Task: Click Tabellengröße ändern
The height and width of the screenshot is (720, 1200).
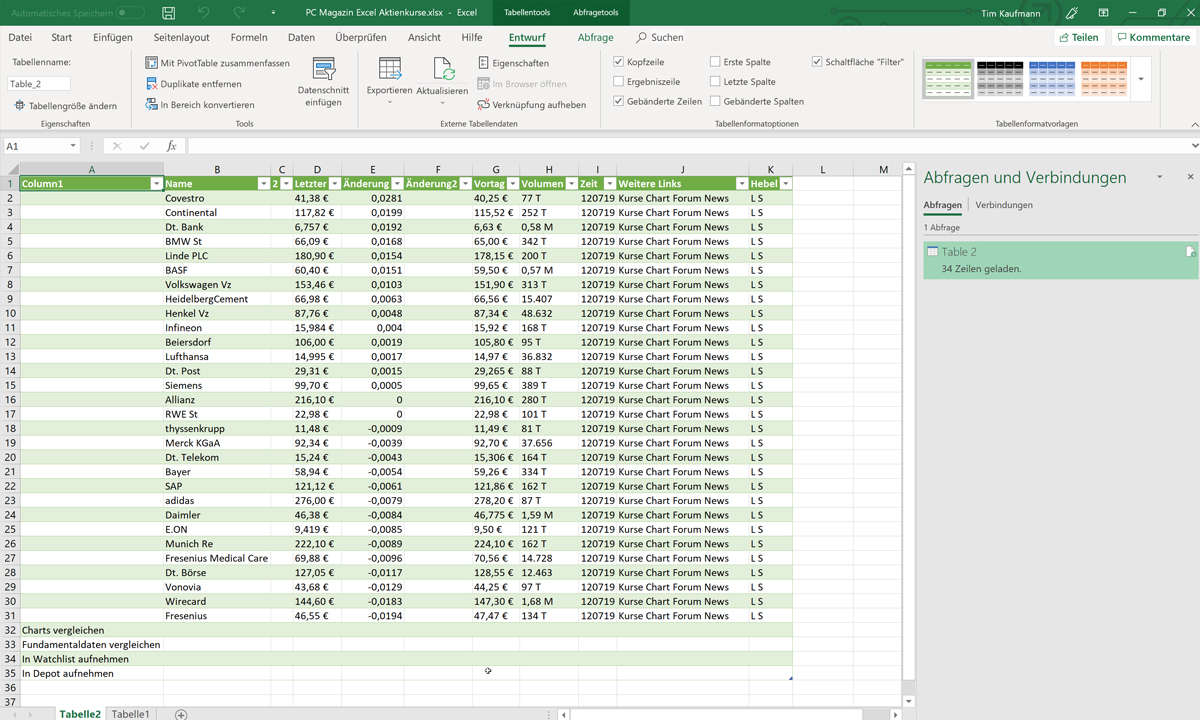Action: 64,106
